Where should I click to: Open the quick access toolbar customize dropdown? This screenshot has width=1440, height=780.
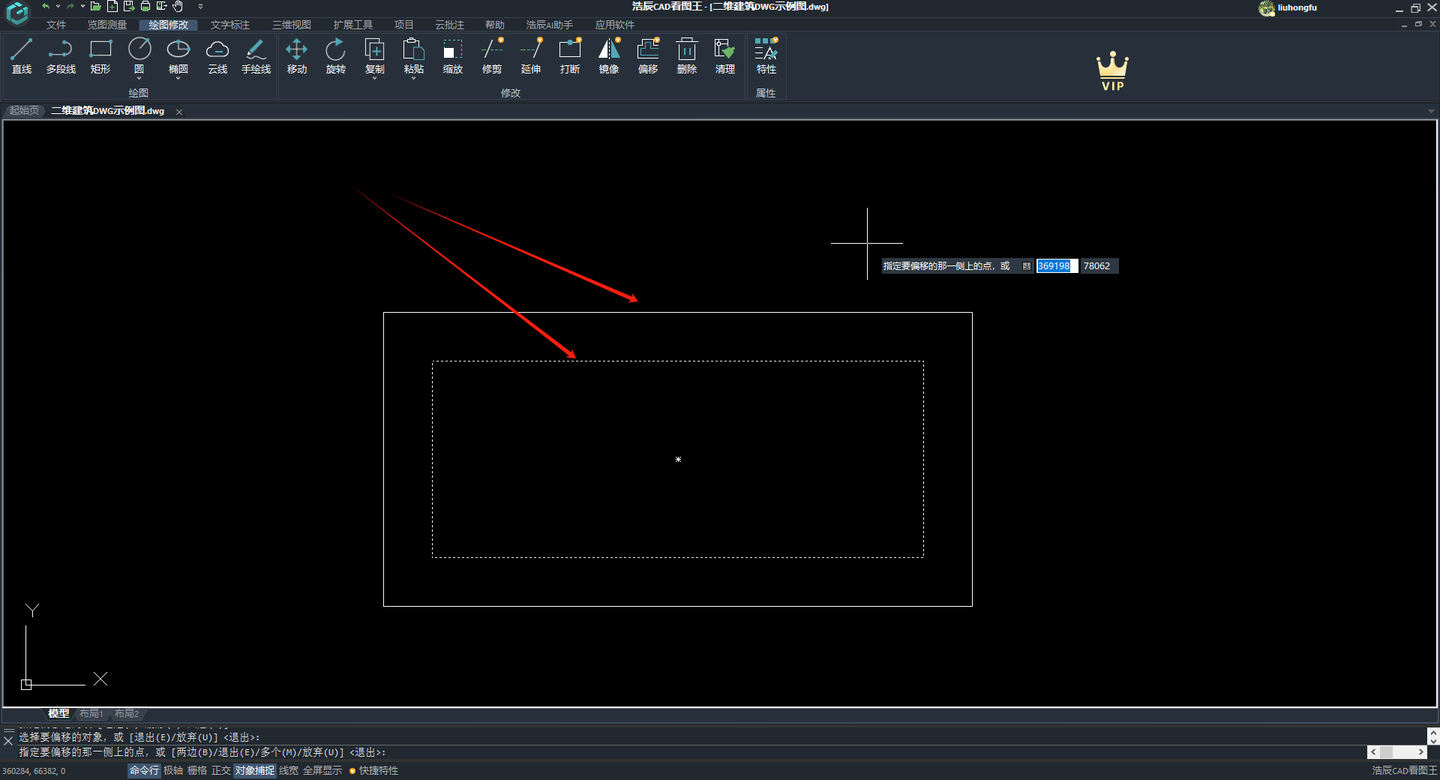[x=200, y=6]
